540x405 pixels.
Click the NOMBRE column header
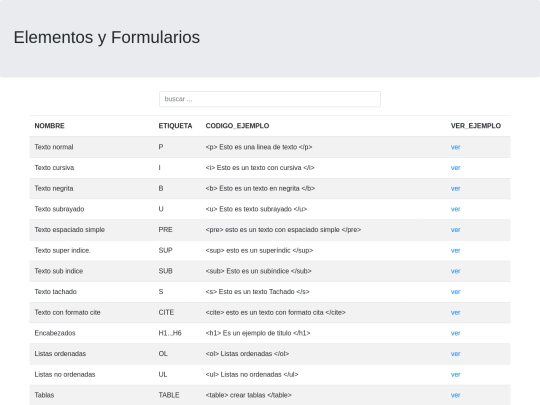tap(49, 126)
